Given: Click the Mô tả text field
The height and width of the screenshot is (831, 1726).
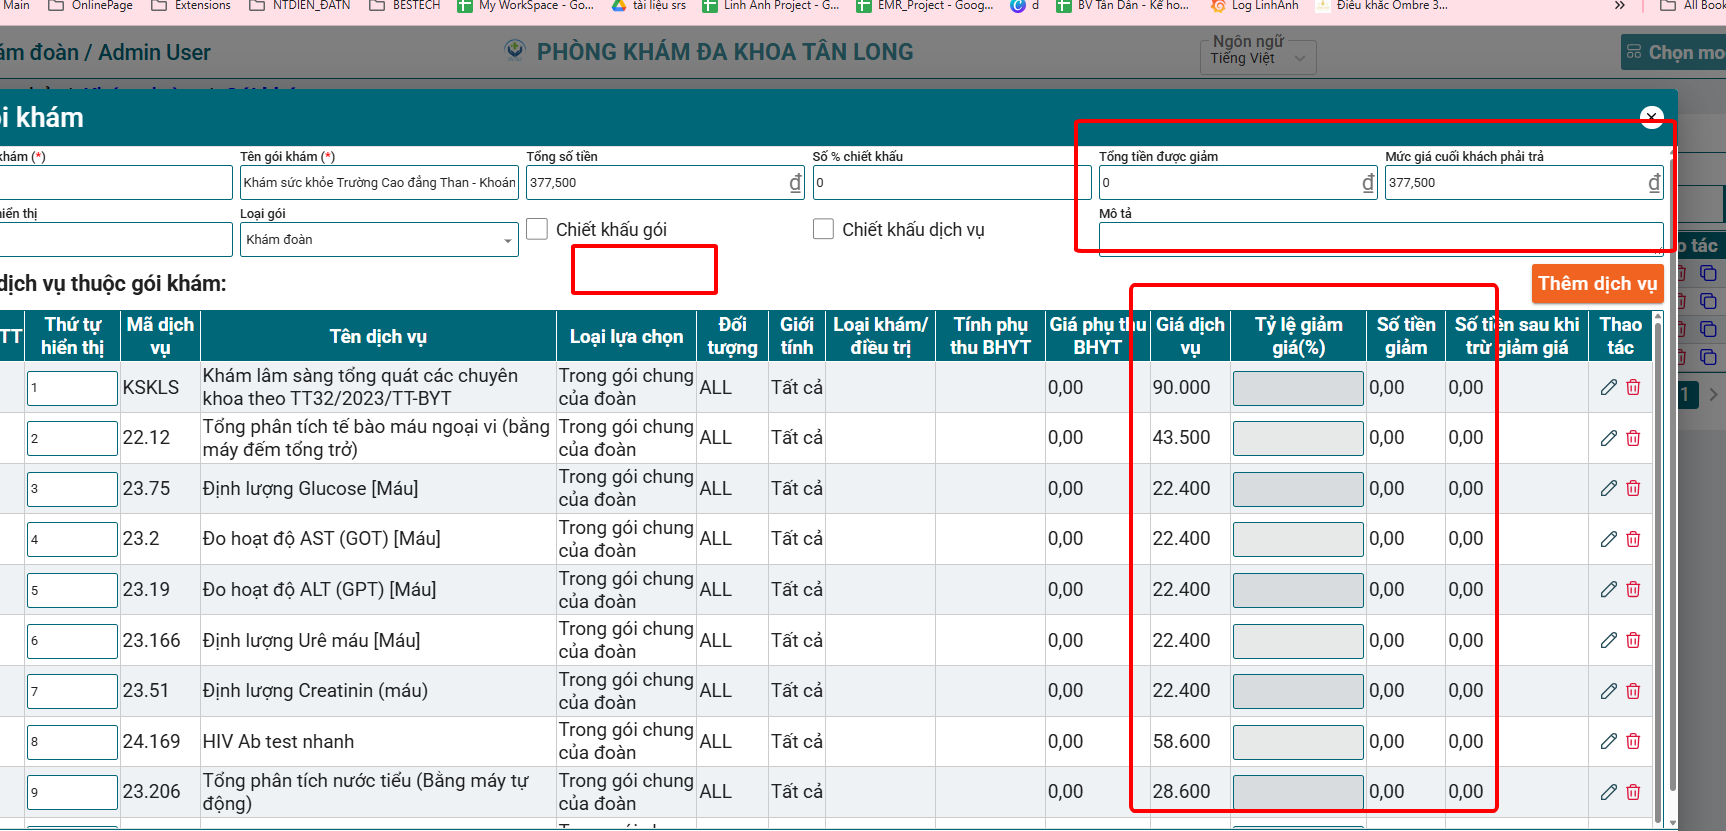Looking at the screenshot, I should (x=1381, y=239).
